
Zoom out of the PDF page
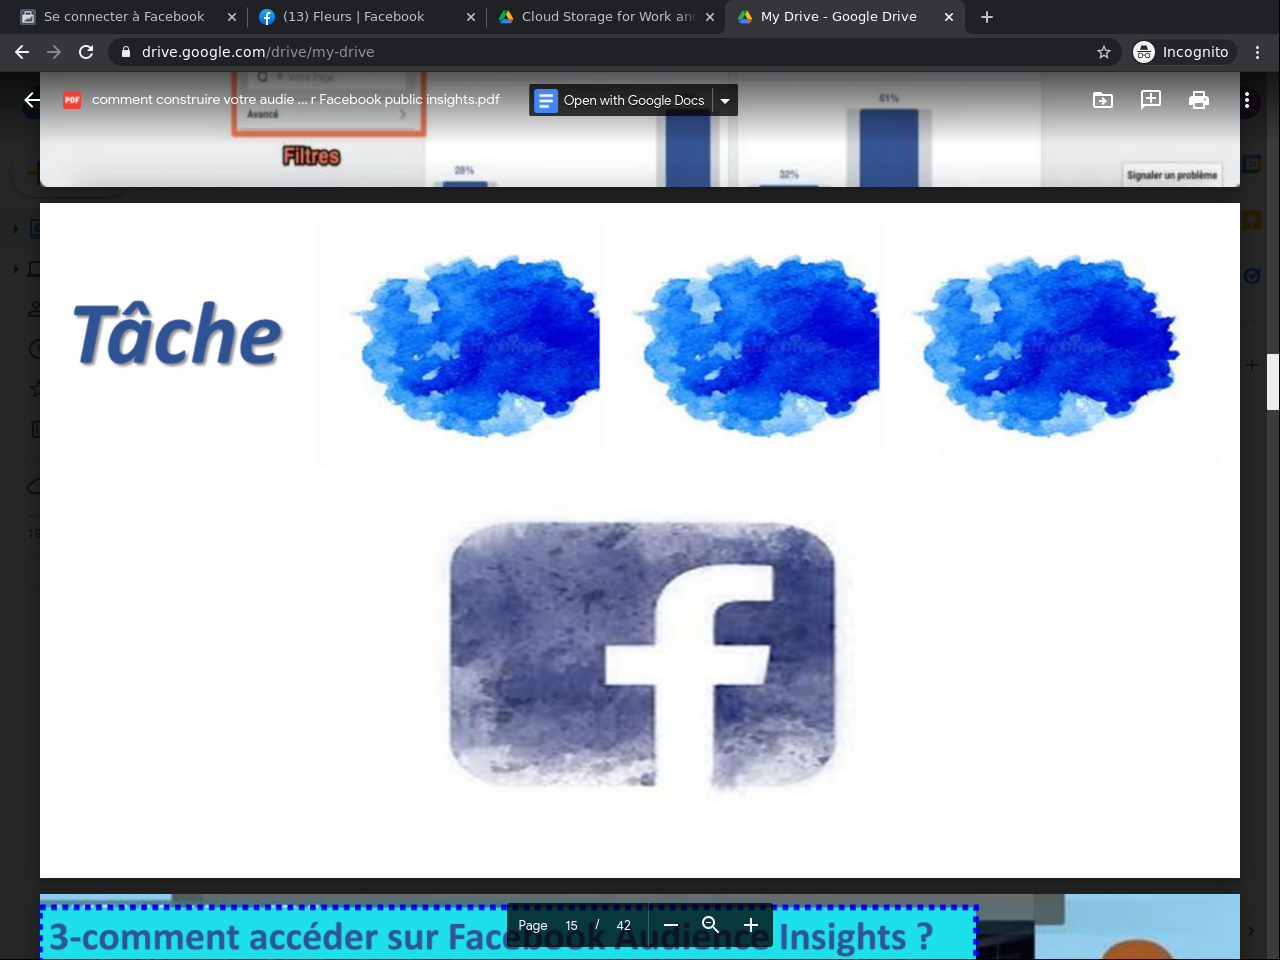(671, 925)
